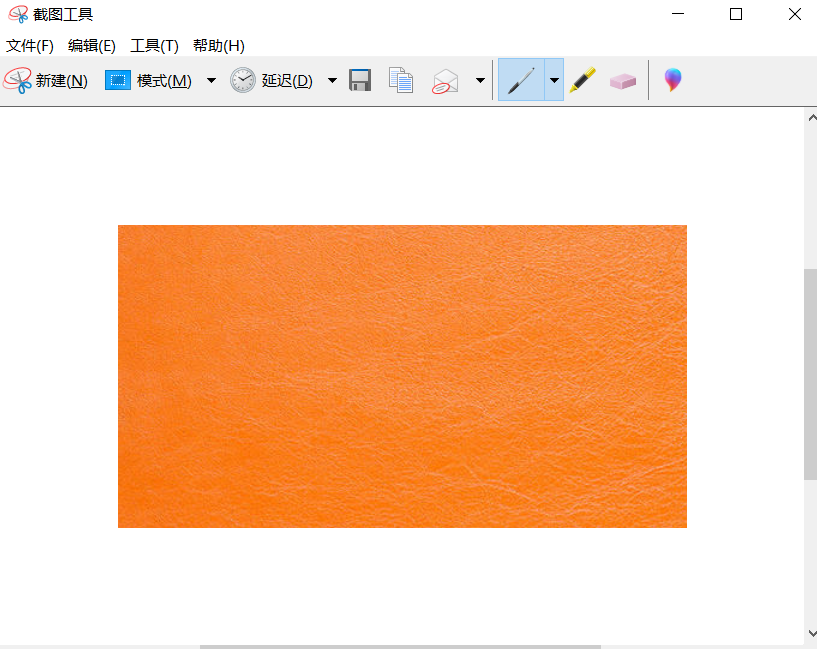Click the Save snip icon
Viewport: 817px width, 649px height.
coord(359,79)
